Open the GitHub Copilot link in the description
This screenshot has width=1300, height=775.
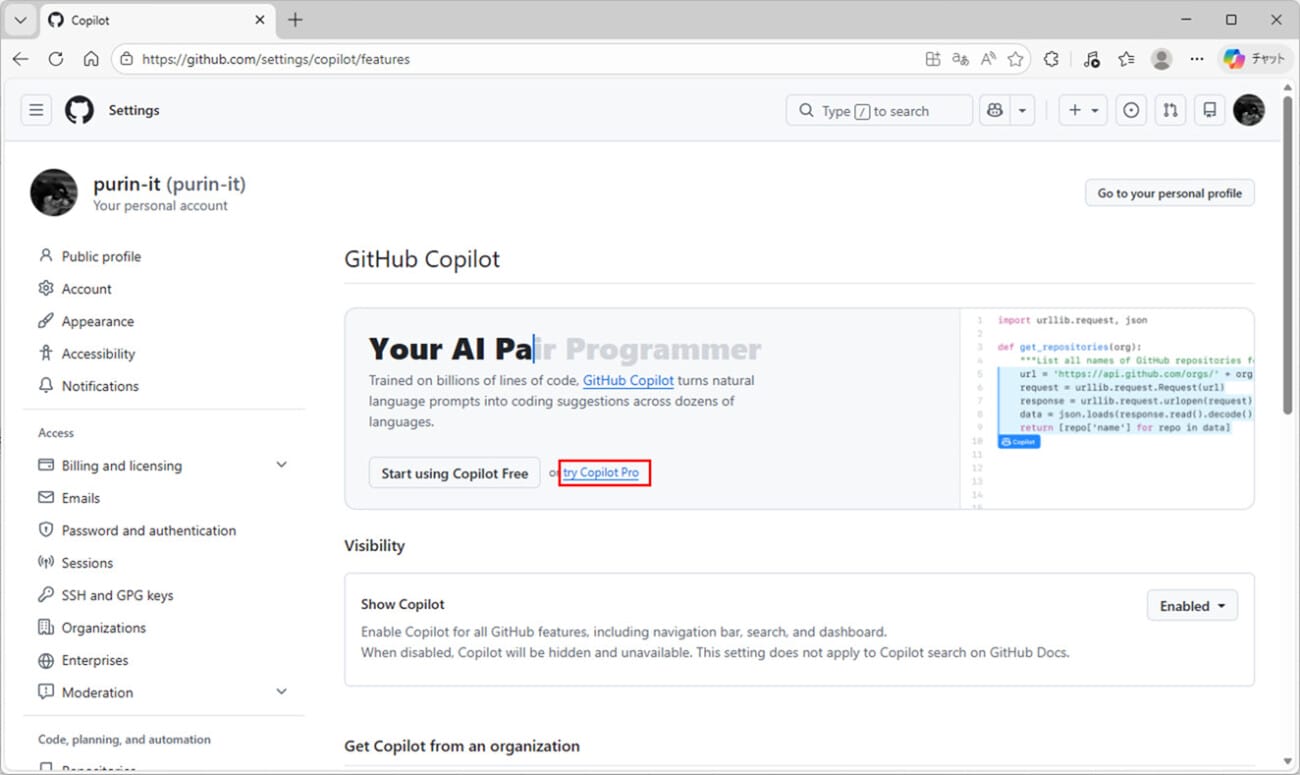[x=628, y=380]
